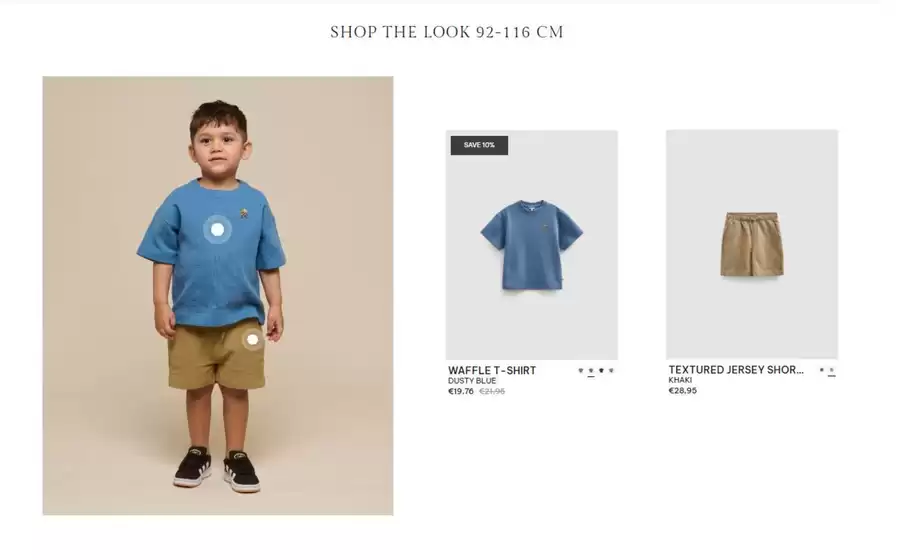This screenshot has width=910, height=560.
Task: Select the second (underlined) Waffle T-Shirt color swatch
Action: click(x=591, y=370)
